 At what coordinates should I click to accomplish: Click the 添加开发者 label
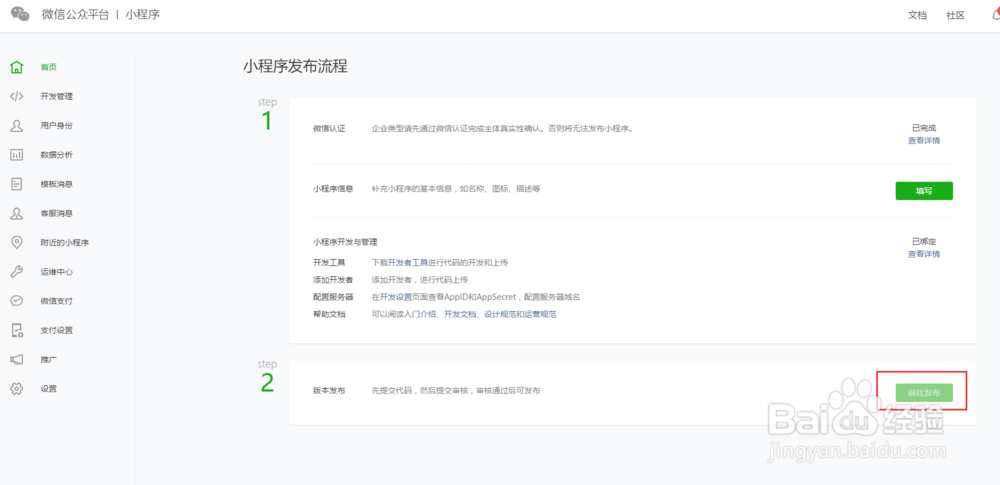[x=334, y=280]
